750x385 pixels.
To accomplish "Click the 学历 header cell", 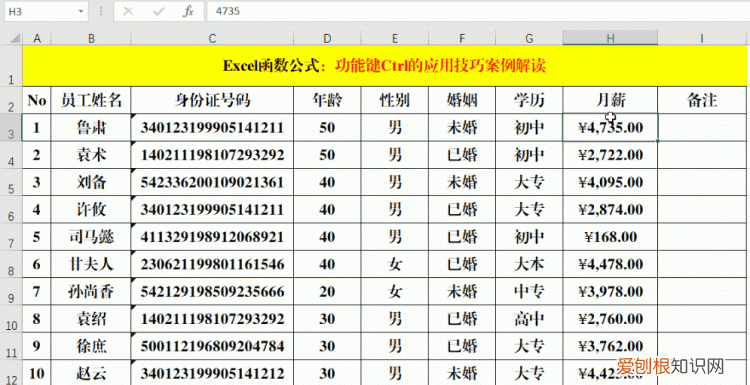I will click(x=529, y=100).
